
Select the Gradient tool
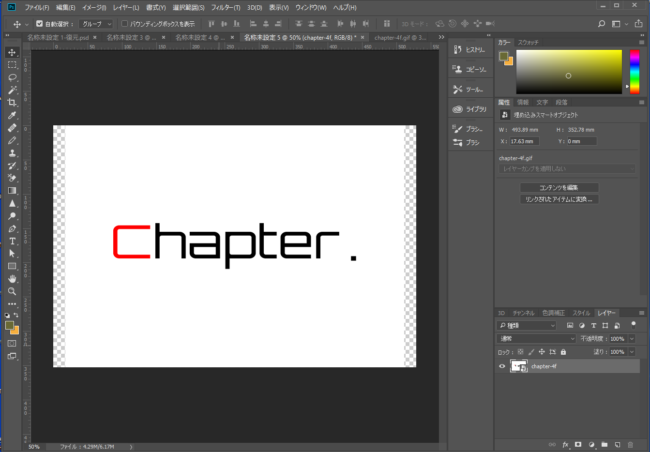12,191
